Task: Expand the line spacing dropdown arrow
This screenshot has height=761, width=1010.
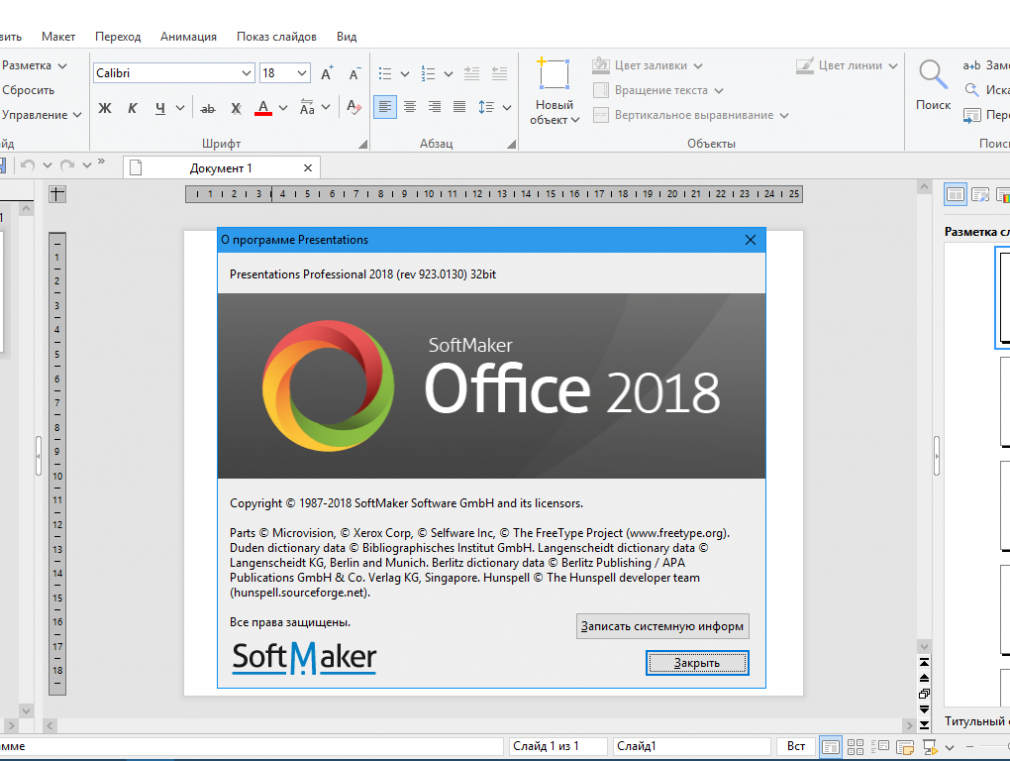Action: point(507,108)
